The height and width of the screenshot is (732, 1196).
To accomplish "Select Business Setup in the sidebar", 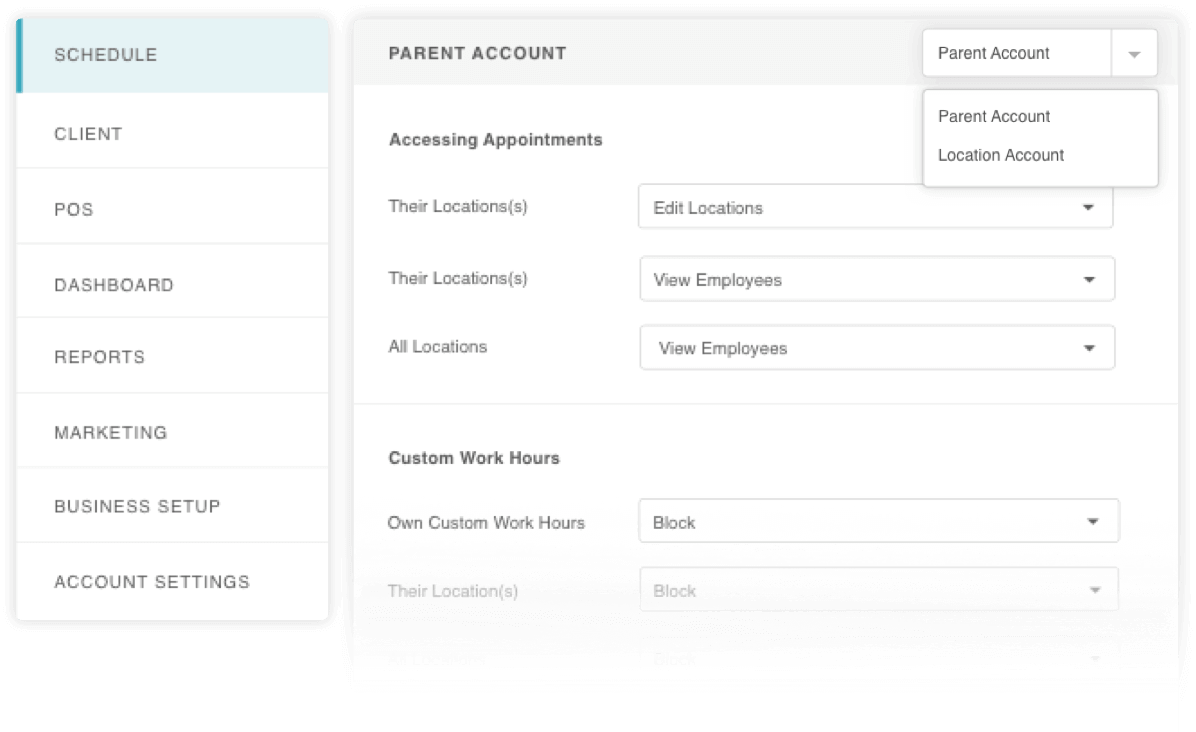I will (x=172, y=506).
